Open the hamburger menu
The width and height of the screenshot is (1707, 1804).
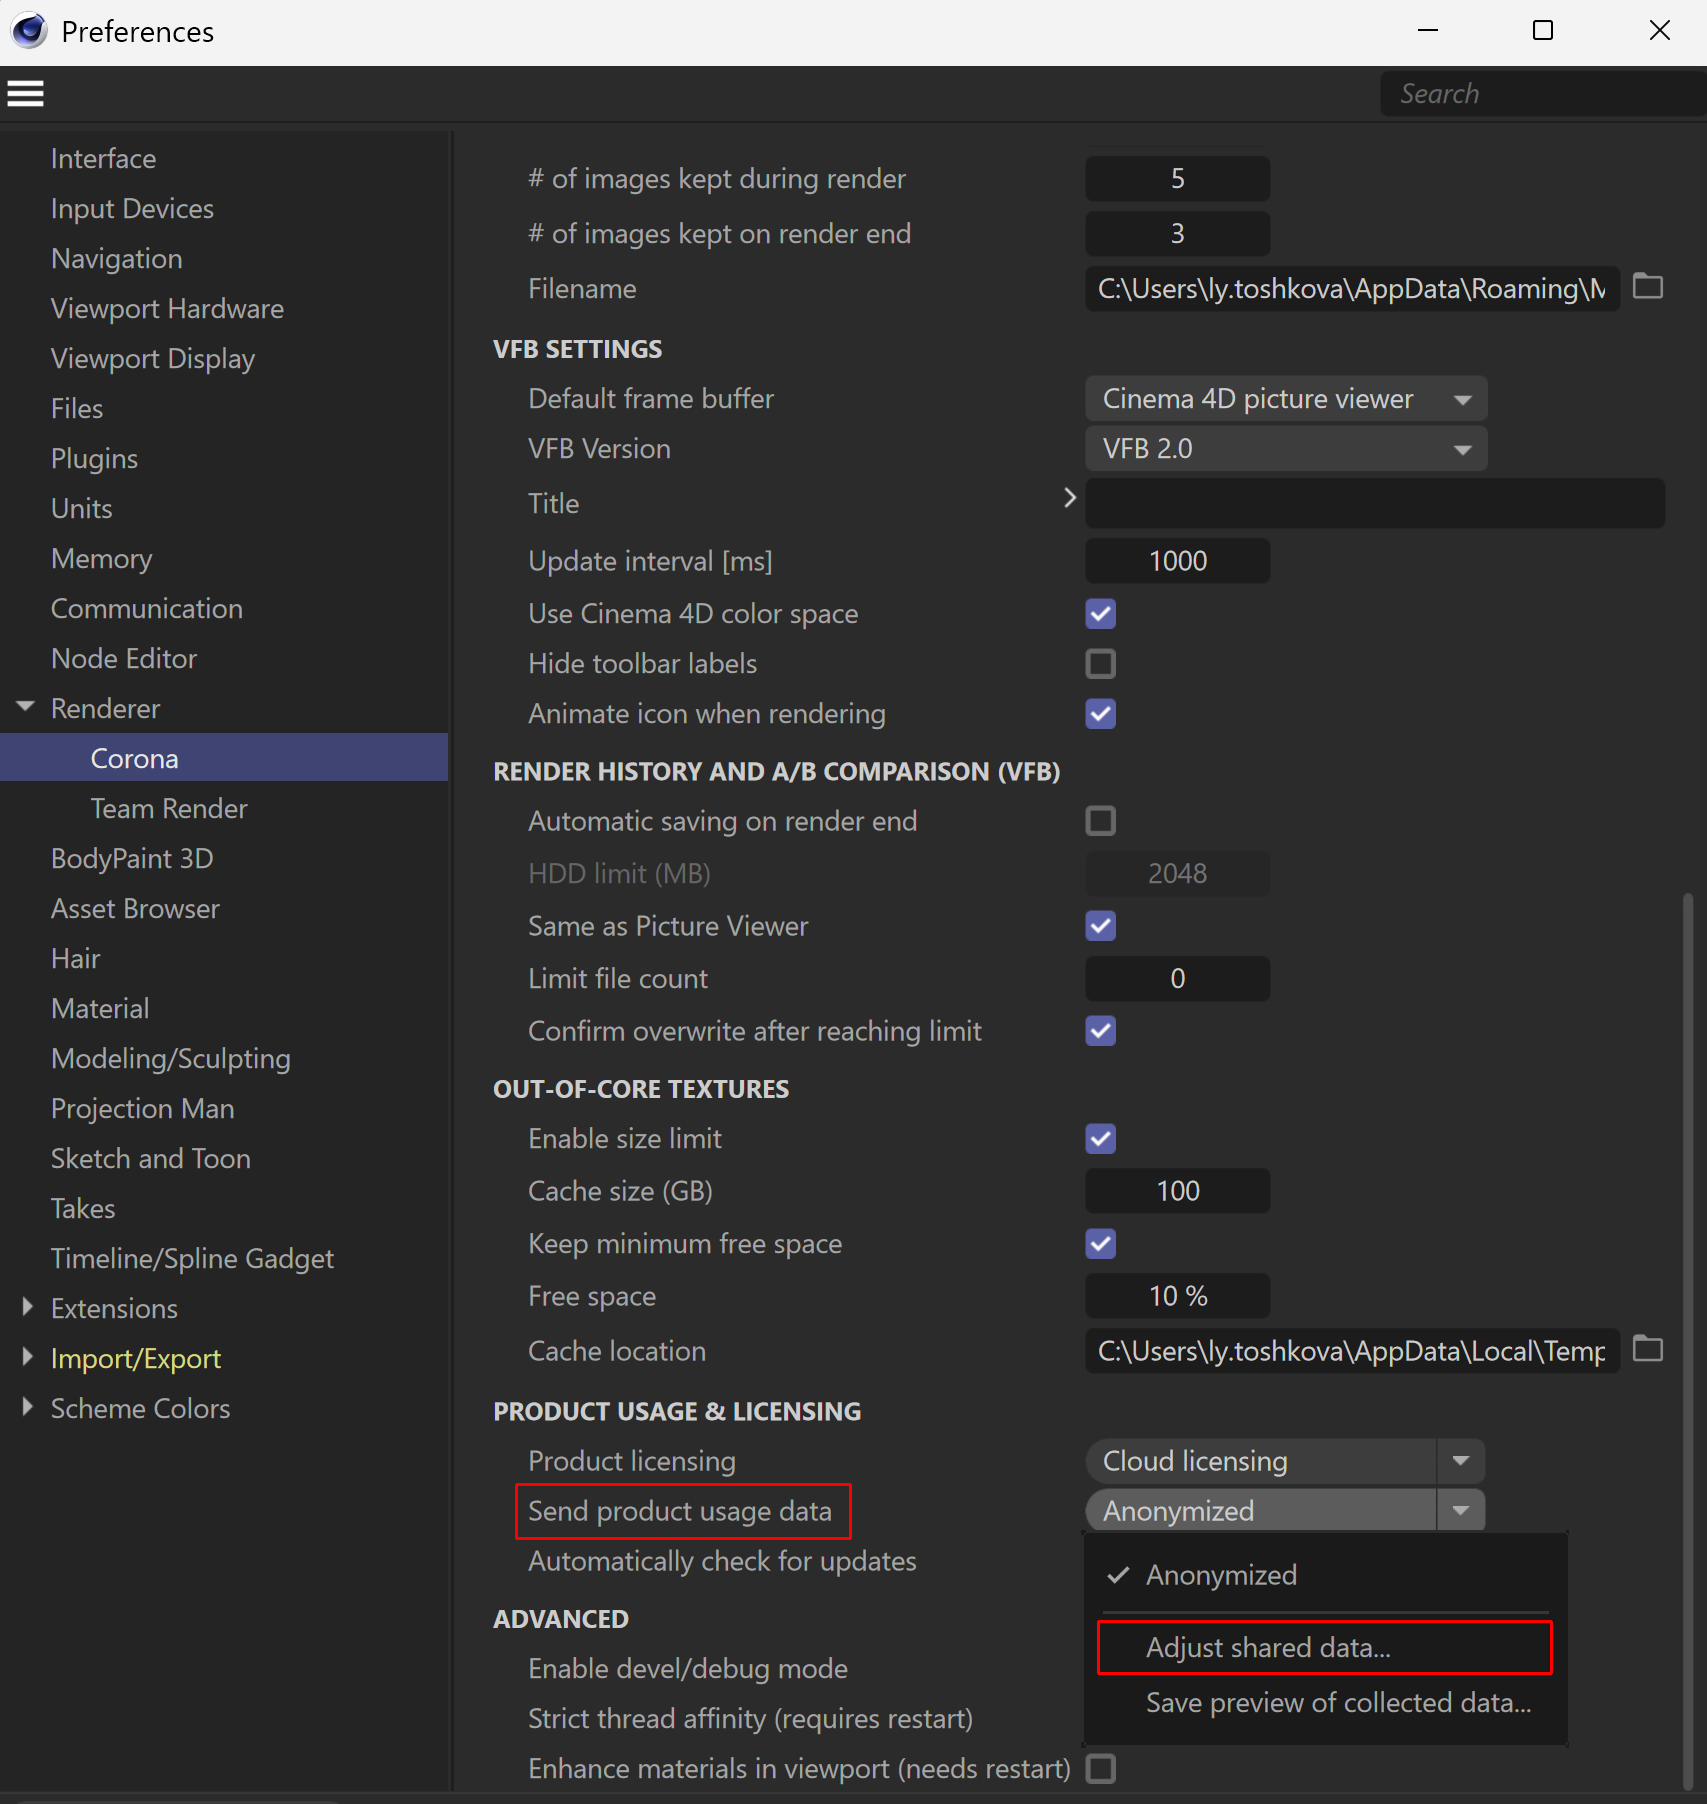tap(26, 94)
